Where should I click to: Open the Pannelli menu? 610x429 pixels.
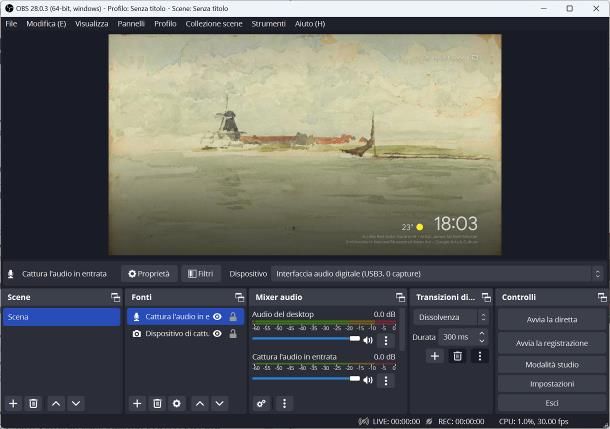pos(131,24)
